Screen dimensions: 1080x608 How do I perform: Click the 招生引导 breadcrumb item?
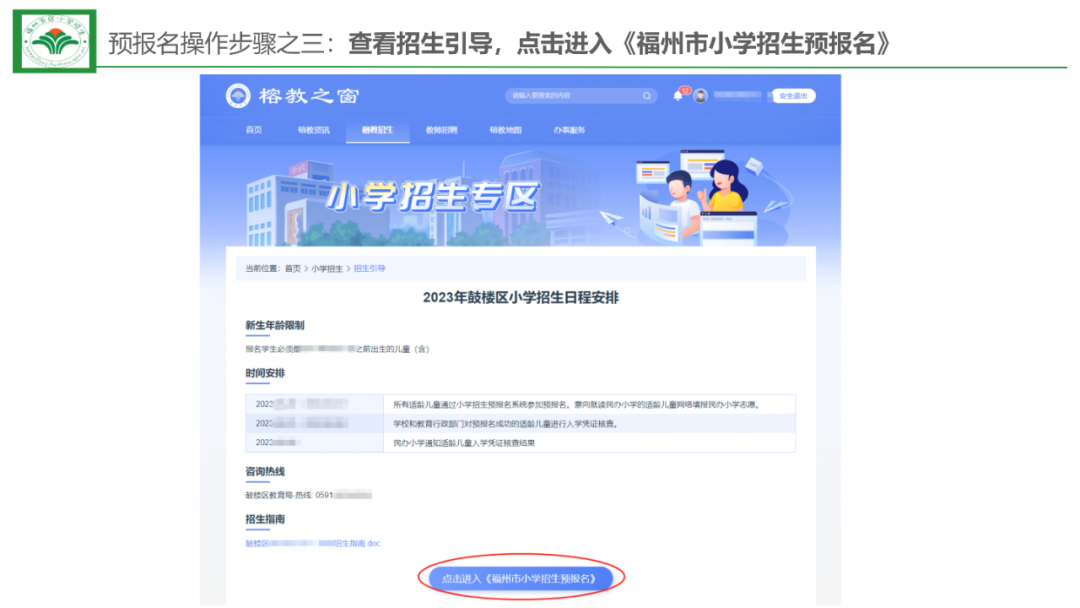[369, 269]
